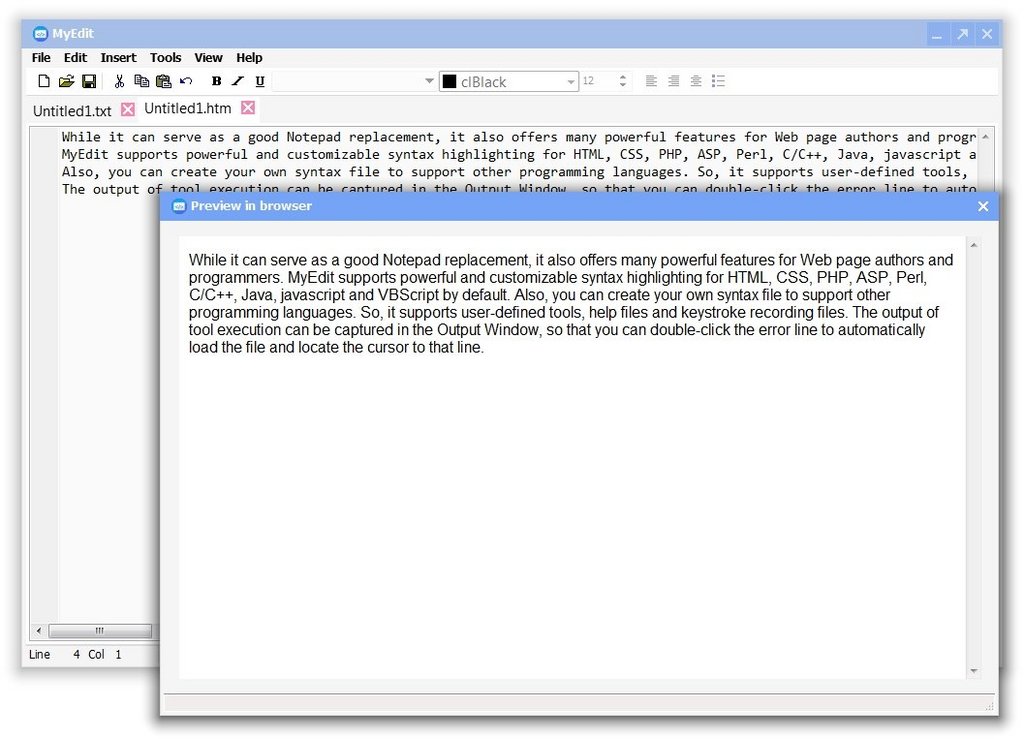Viewport: 1024px width, 739px height.
Task: Align text right
Action: click(673, 81)
